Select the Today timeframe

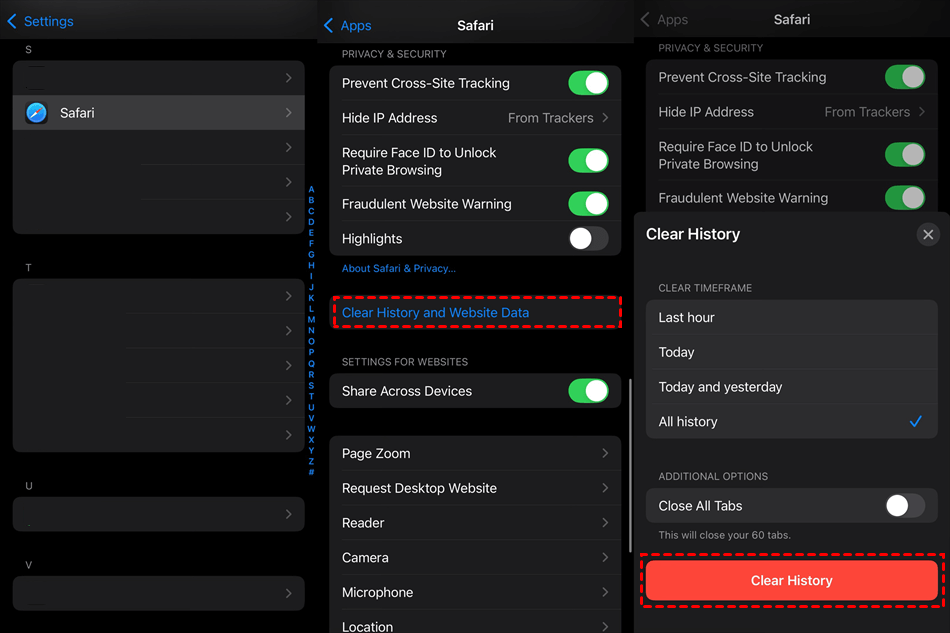[x=791, y=352]
